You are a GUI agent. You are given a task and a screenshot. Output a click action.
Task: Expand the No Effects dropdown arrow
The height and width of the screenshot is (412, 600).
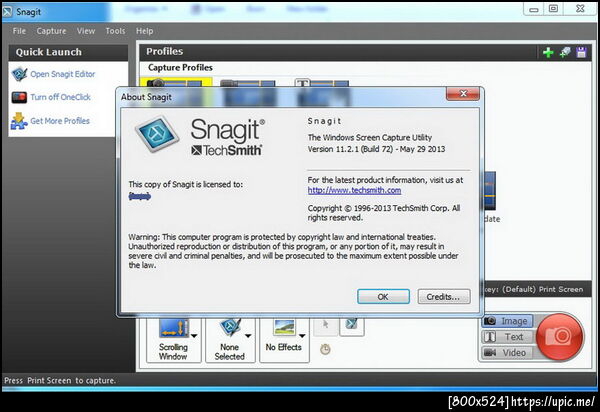(x=302, y=336)
